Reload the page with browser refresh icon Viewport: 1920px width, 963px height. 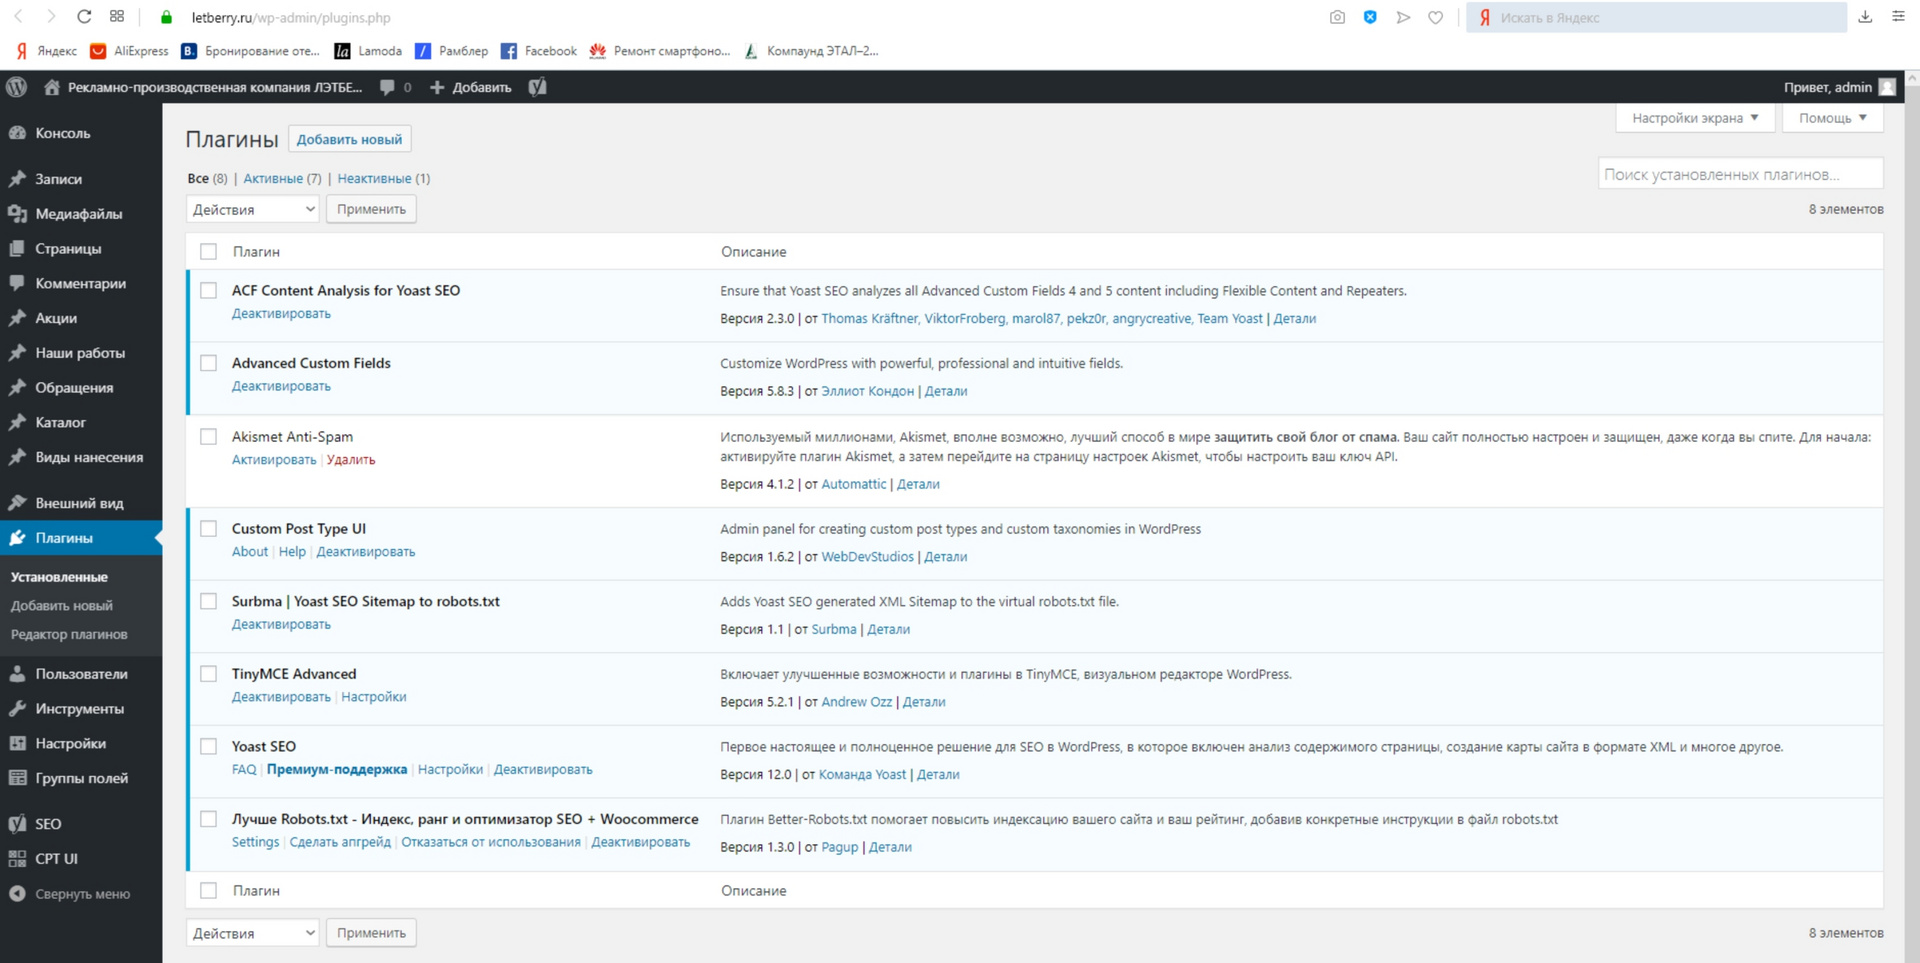click(x=84, y=17)
